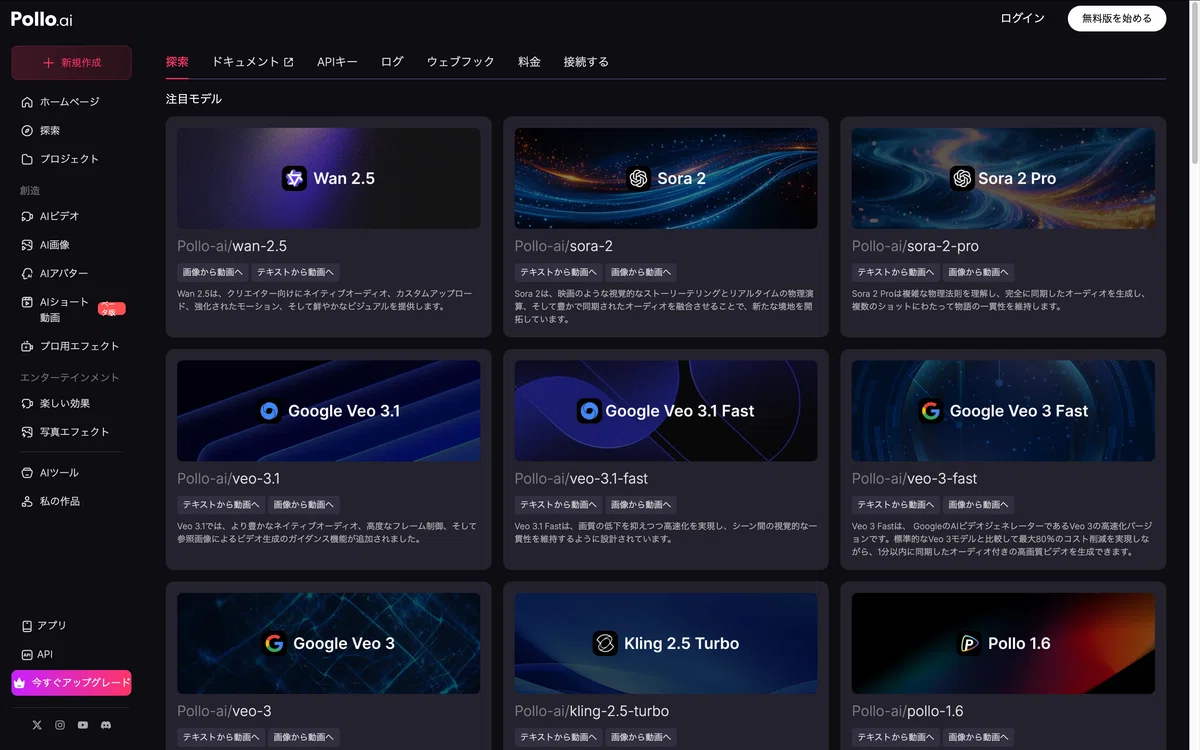
Task: Click the 楽しい効果 sidebar icon
Action: [x=27, y=404]
